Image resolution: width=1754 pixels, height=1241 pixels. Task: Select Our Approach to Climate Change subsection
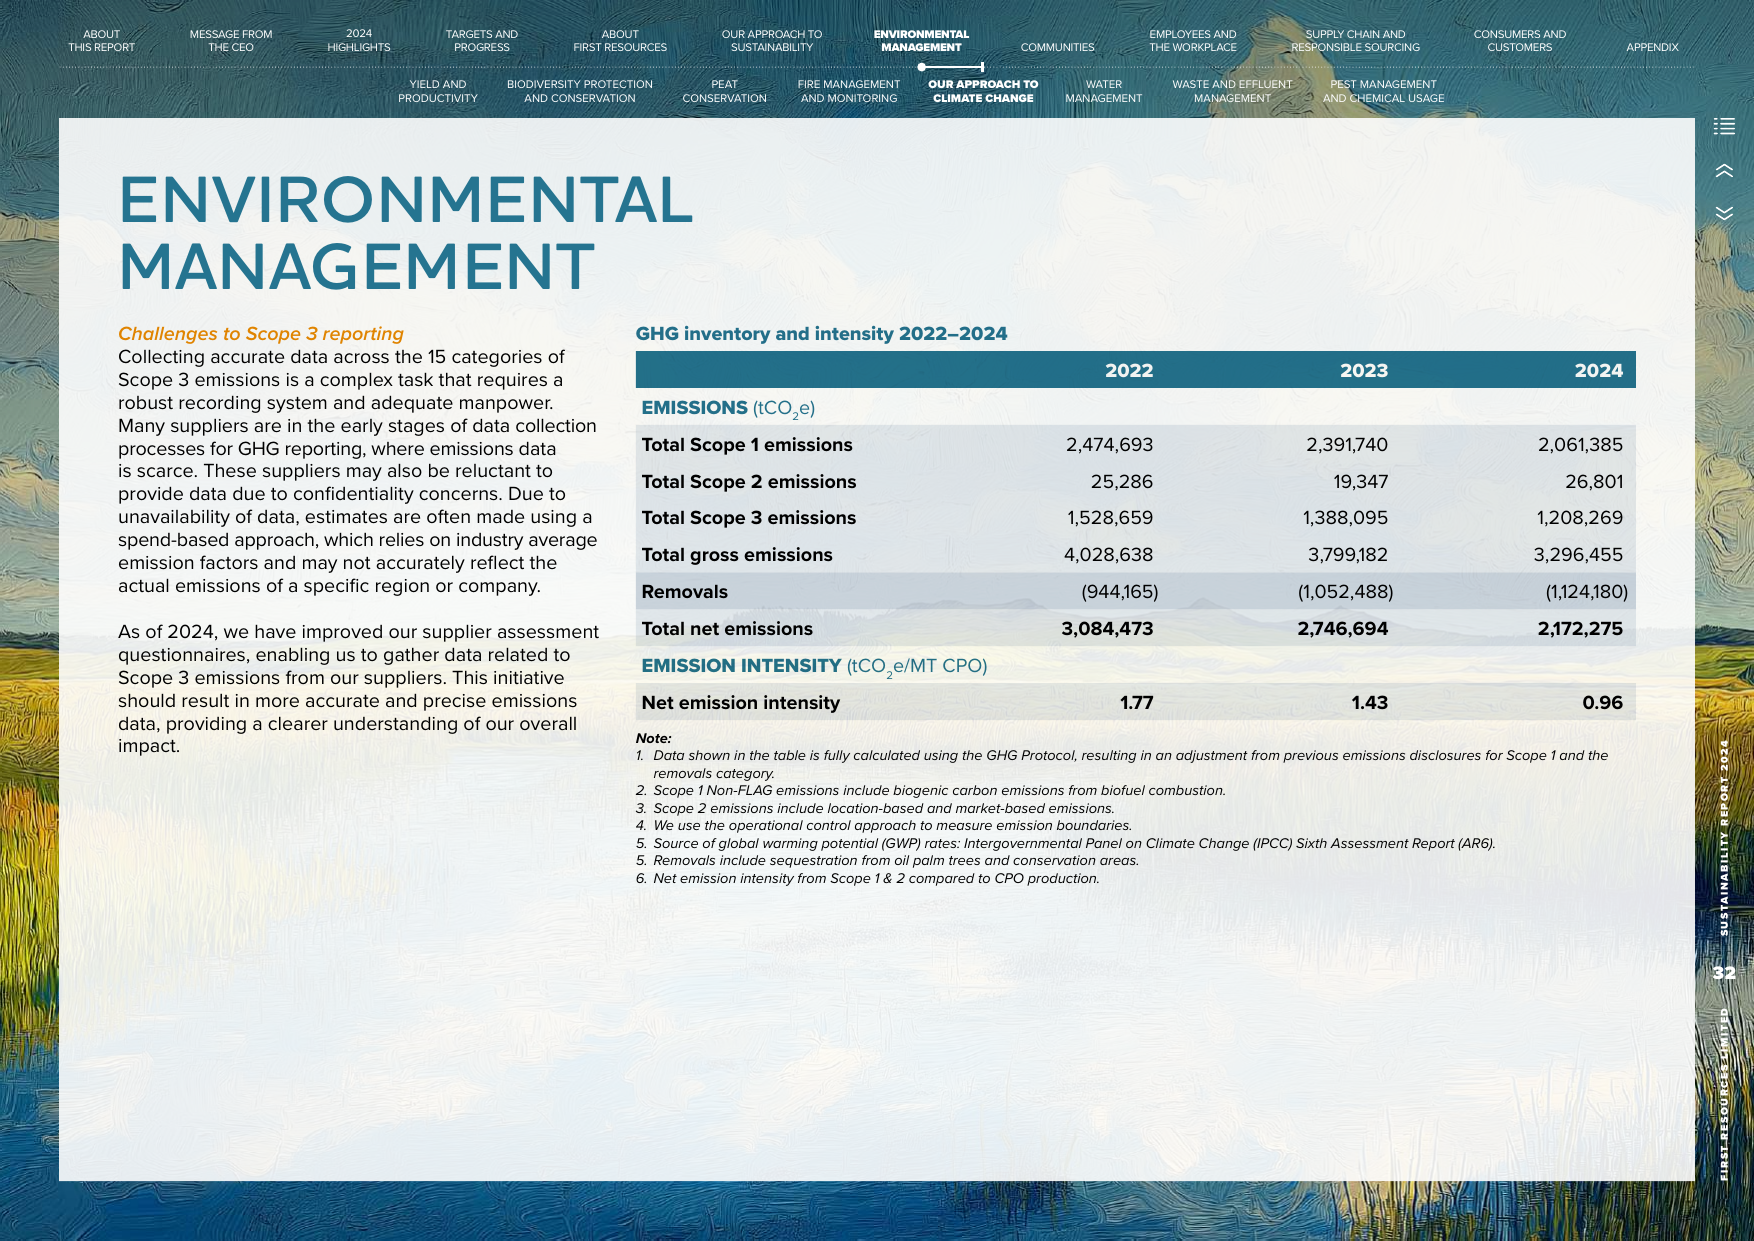pyautogui.click(x=983, y=91)
